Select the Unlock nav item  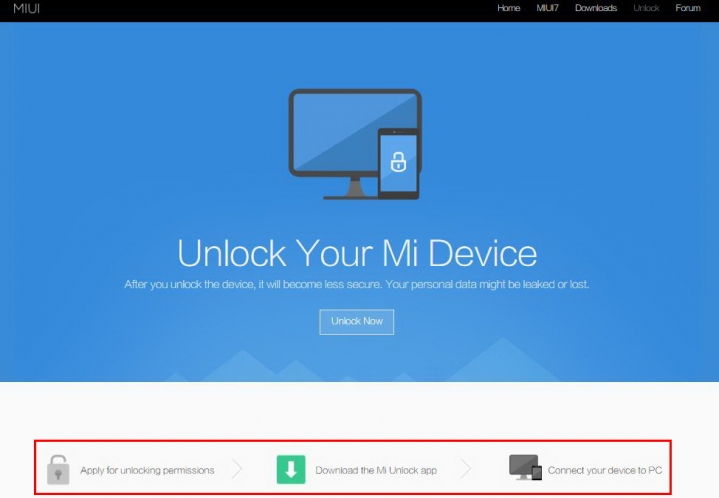tap(647, 8)
